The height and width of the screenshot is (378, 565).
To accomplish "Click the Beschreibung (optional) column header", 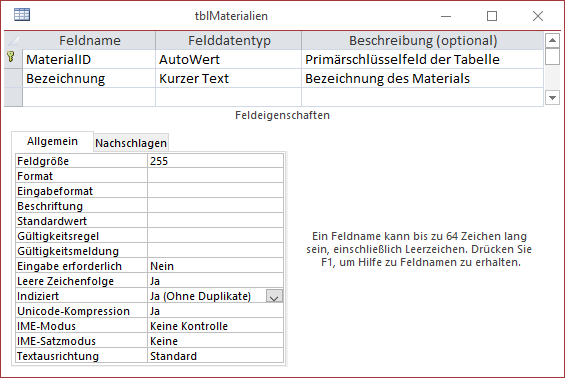I will point(422,40).
